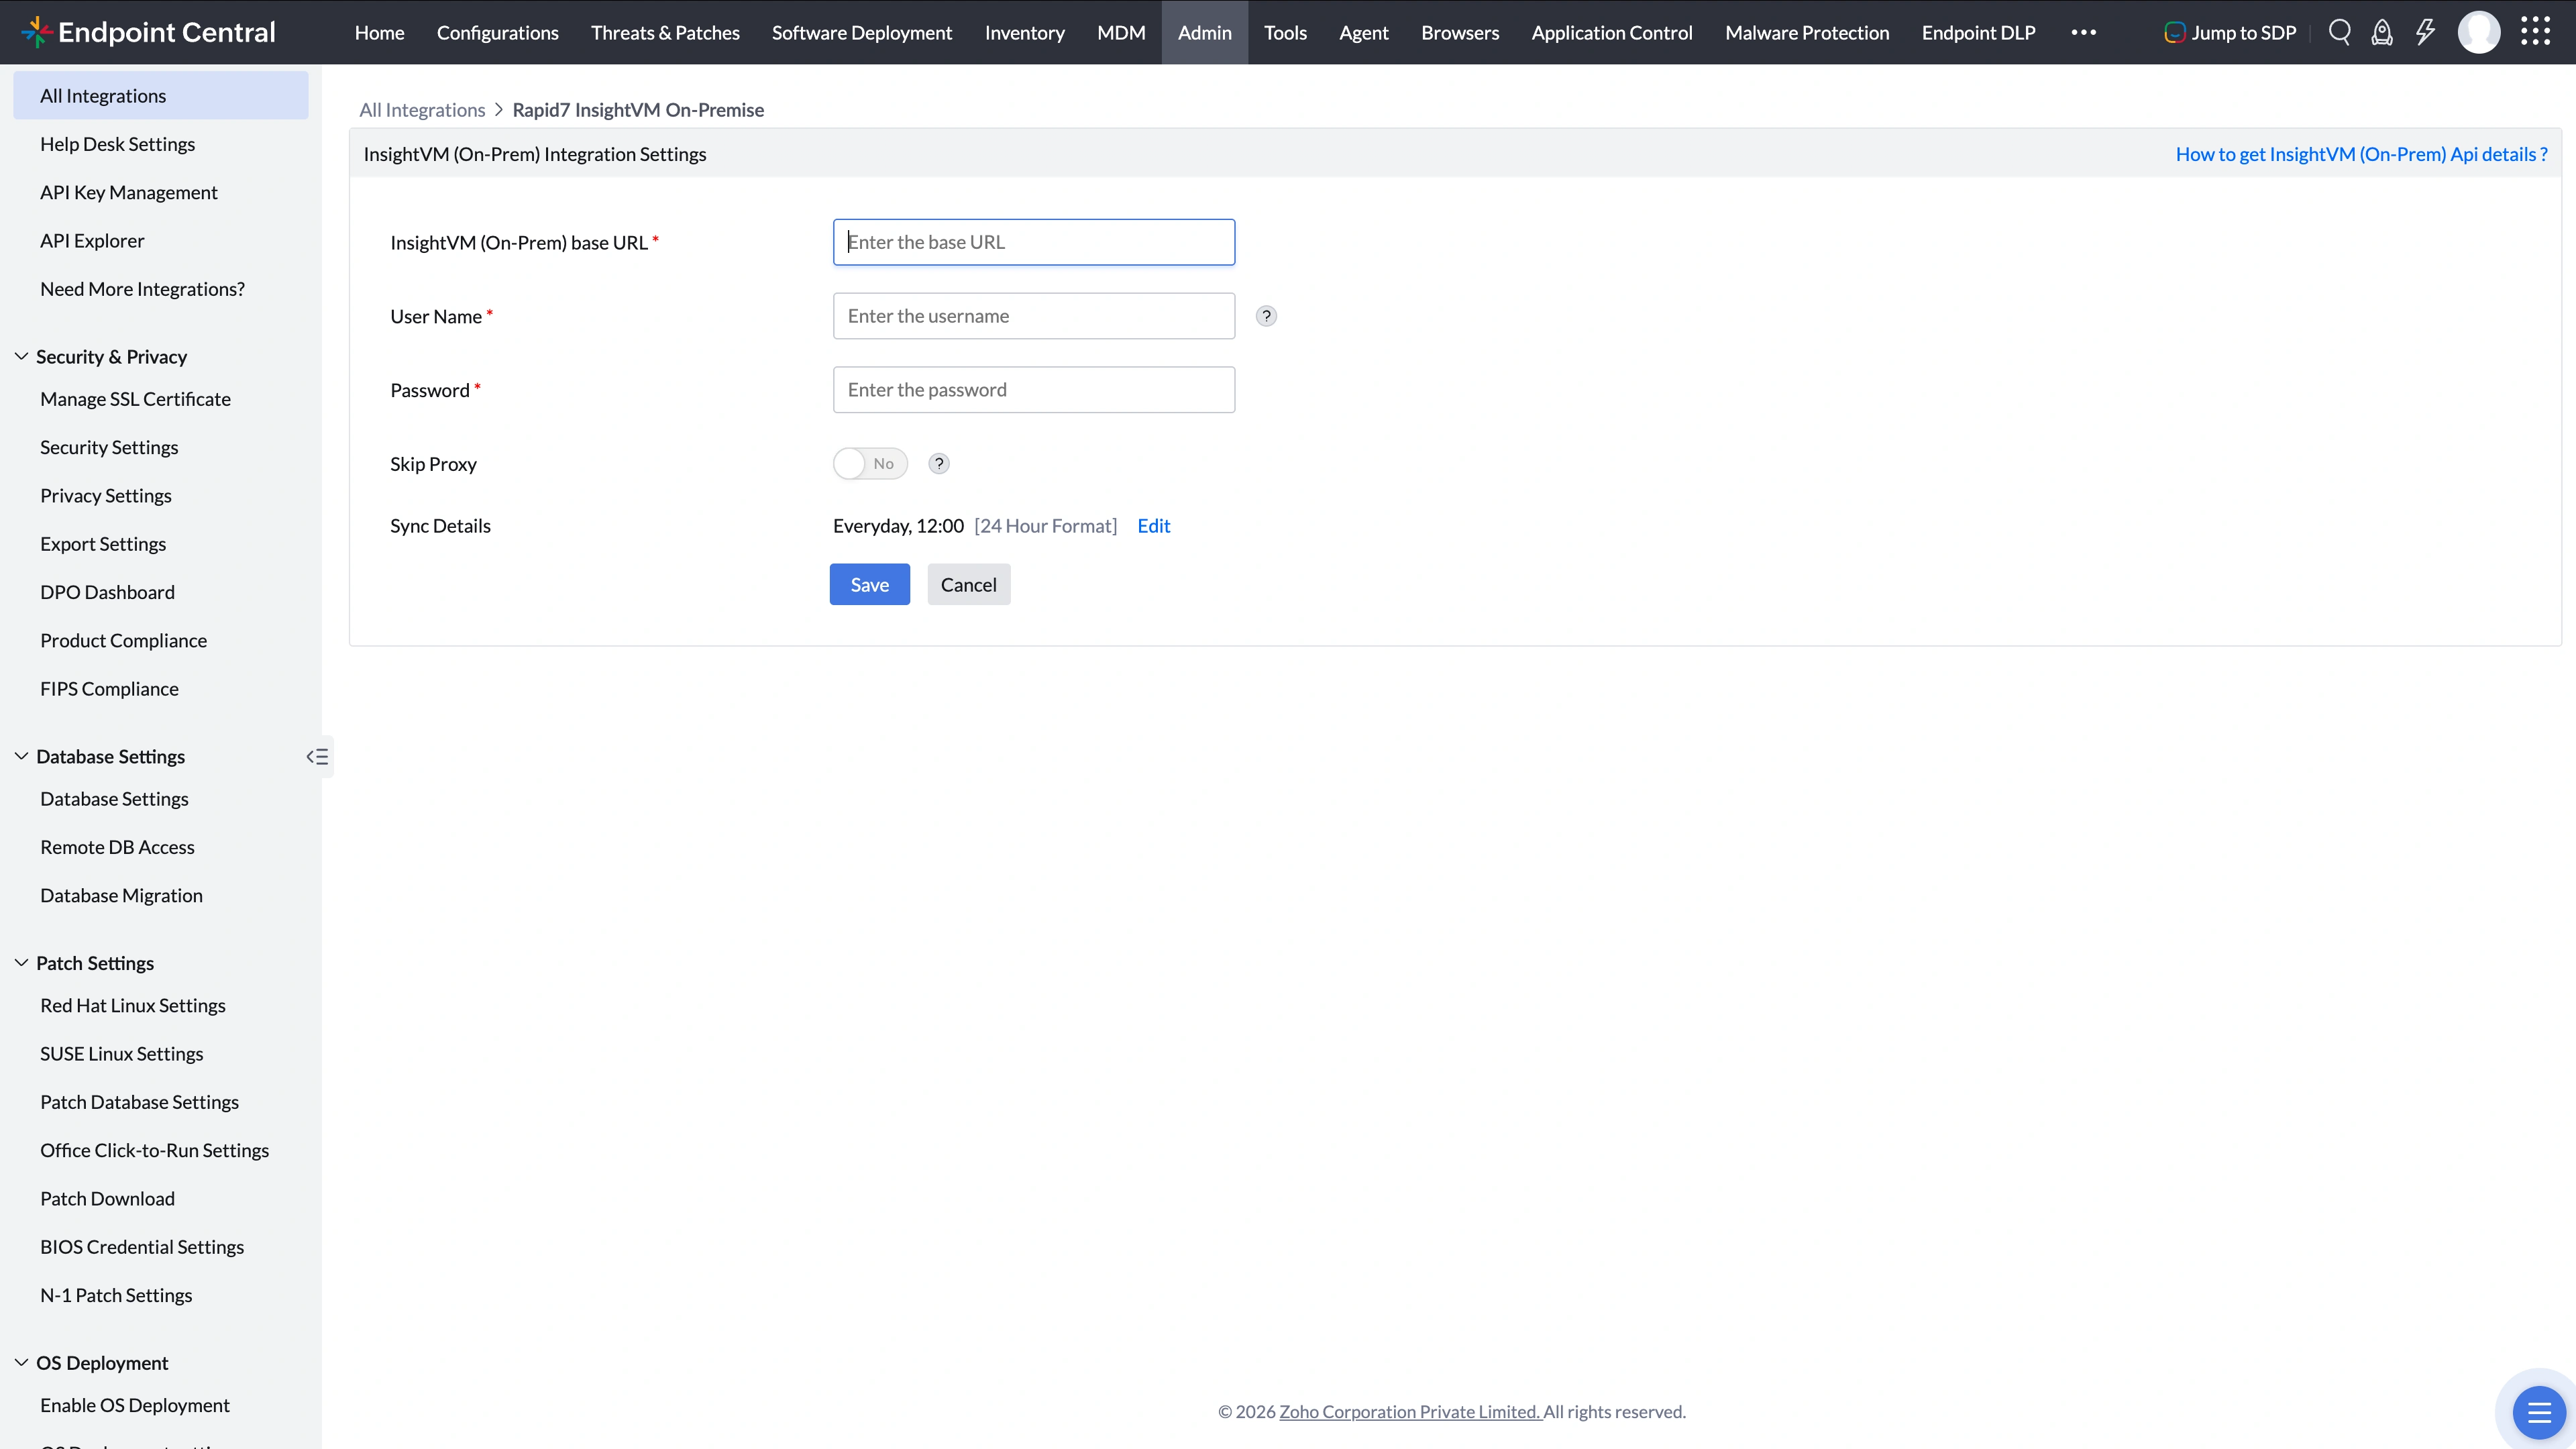Collapse the Patch Settings section
Screen dimensions: 2576x1449
click(21, 963)
